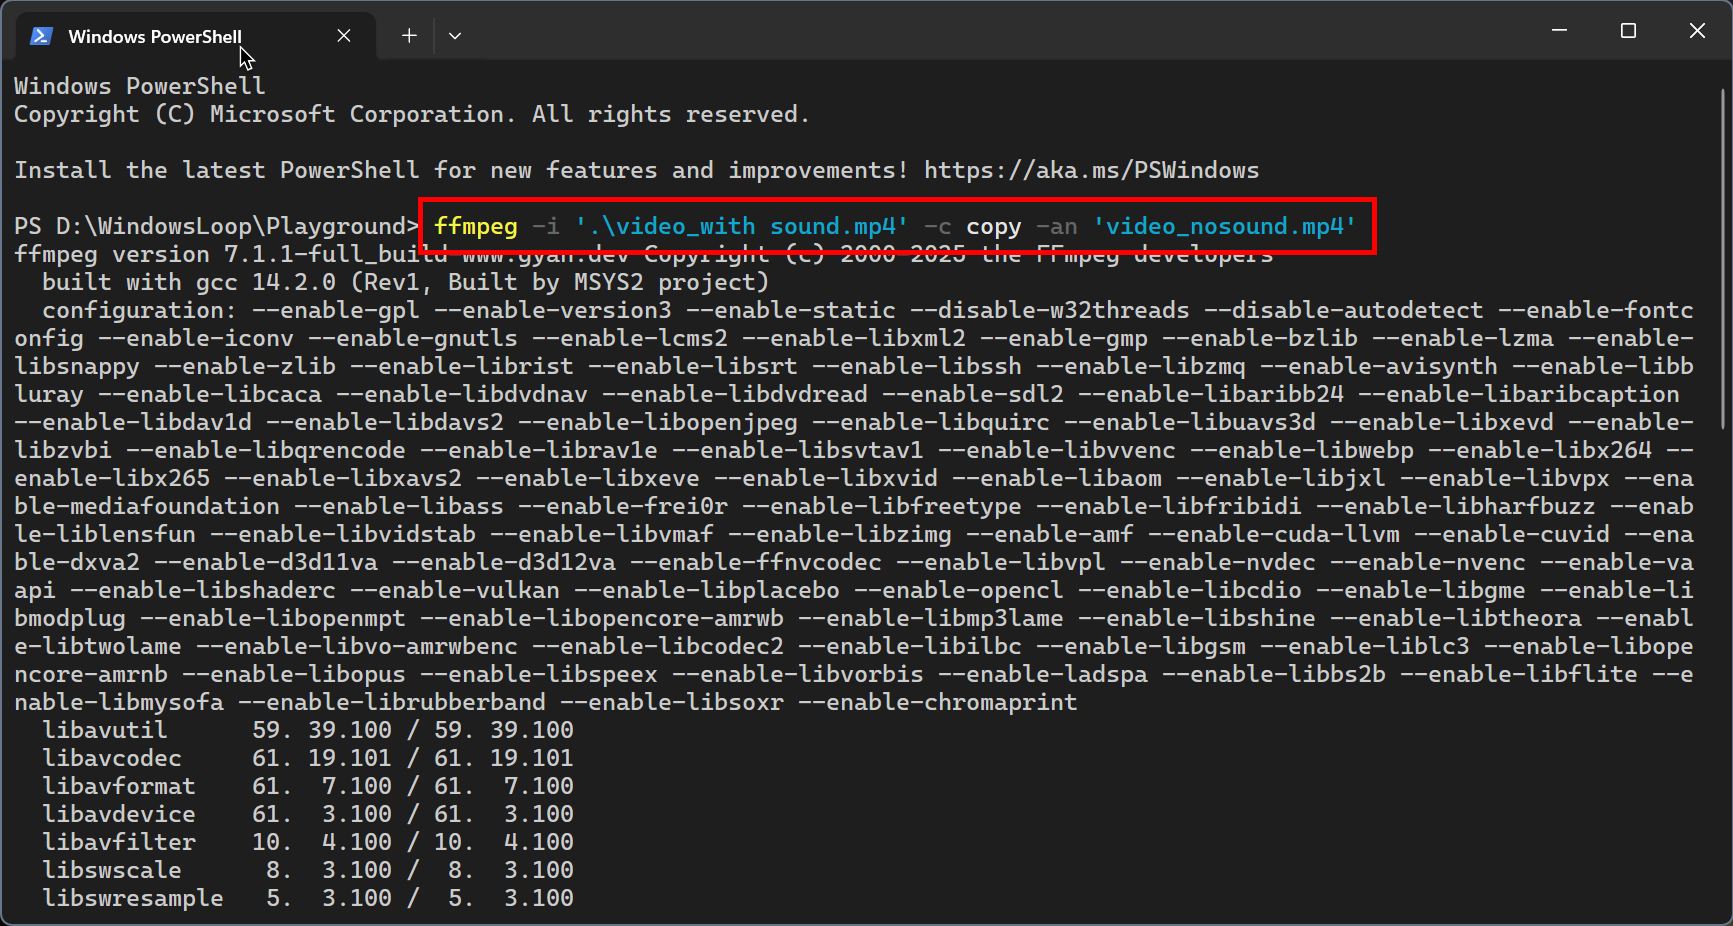Click the 'libavformat' version line

[x=308, y=786]
